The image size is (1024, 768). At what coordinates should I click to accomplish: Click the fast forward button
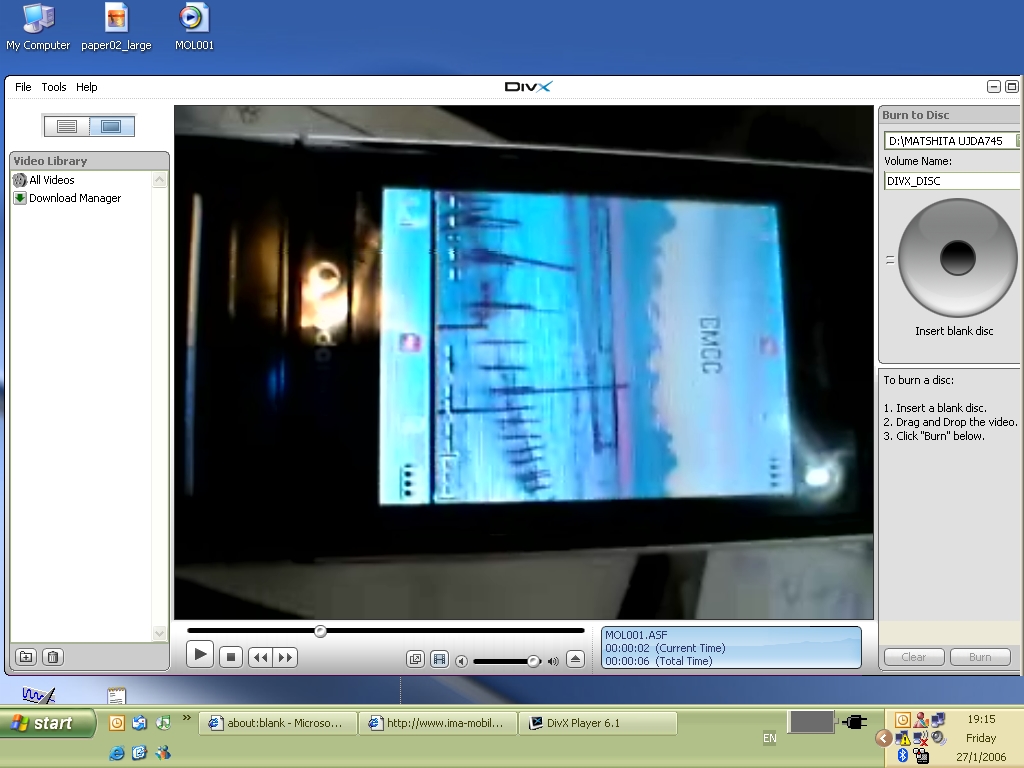(286, 657)
